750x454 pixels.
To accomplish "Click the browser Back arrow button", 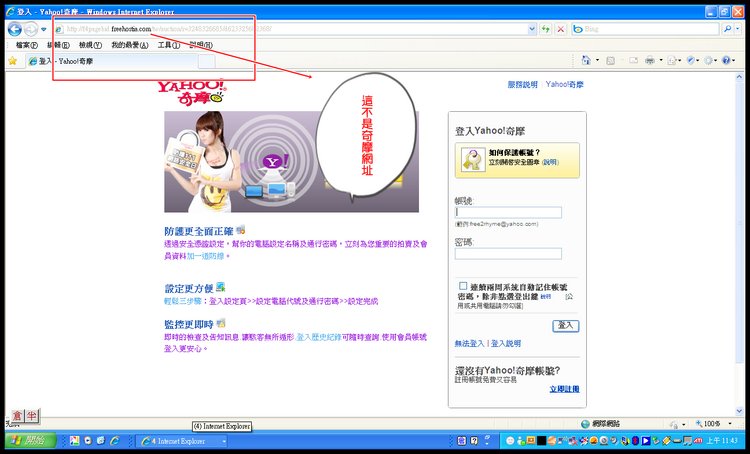I will [15, 29].
